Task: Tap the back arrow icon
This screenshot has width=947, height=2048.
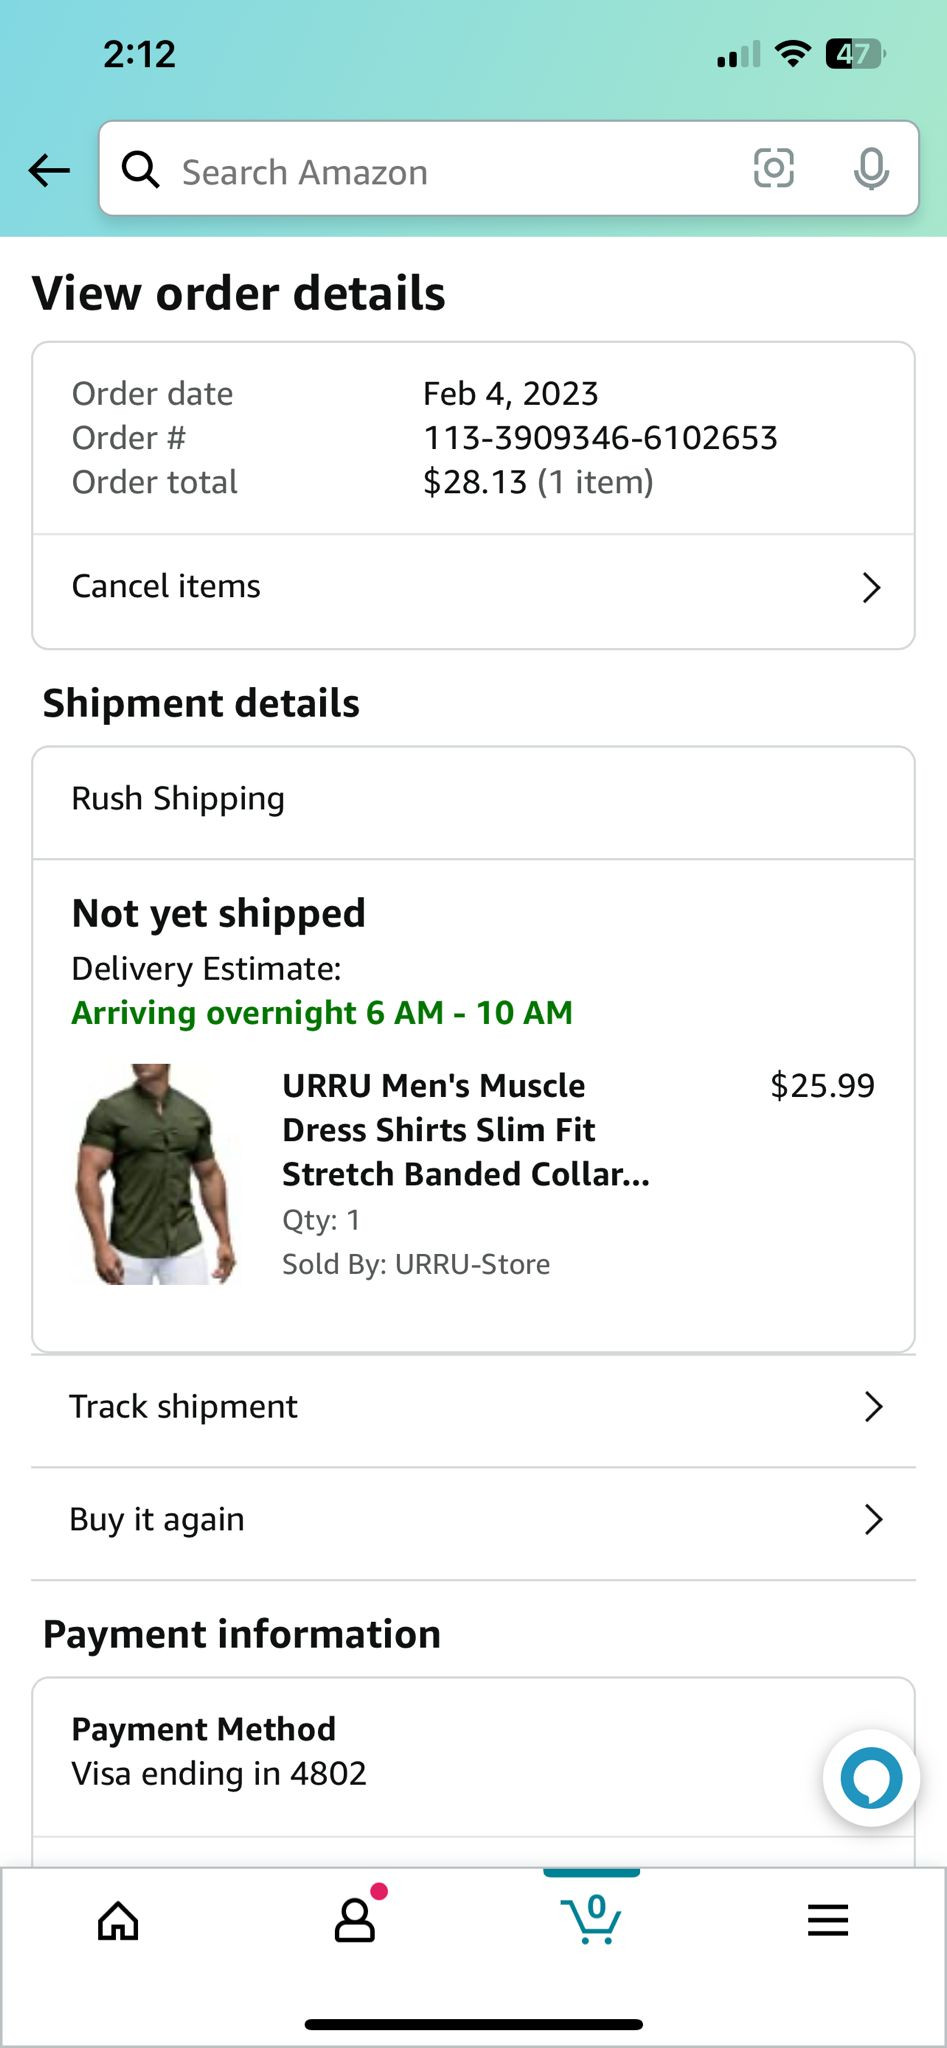Action: pos(49,170)
